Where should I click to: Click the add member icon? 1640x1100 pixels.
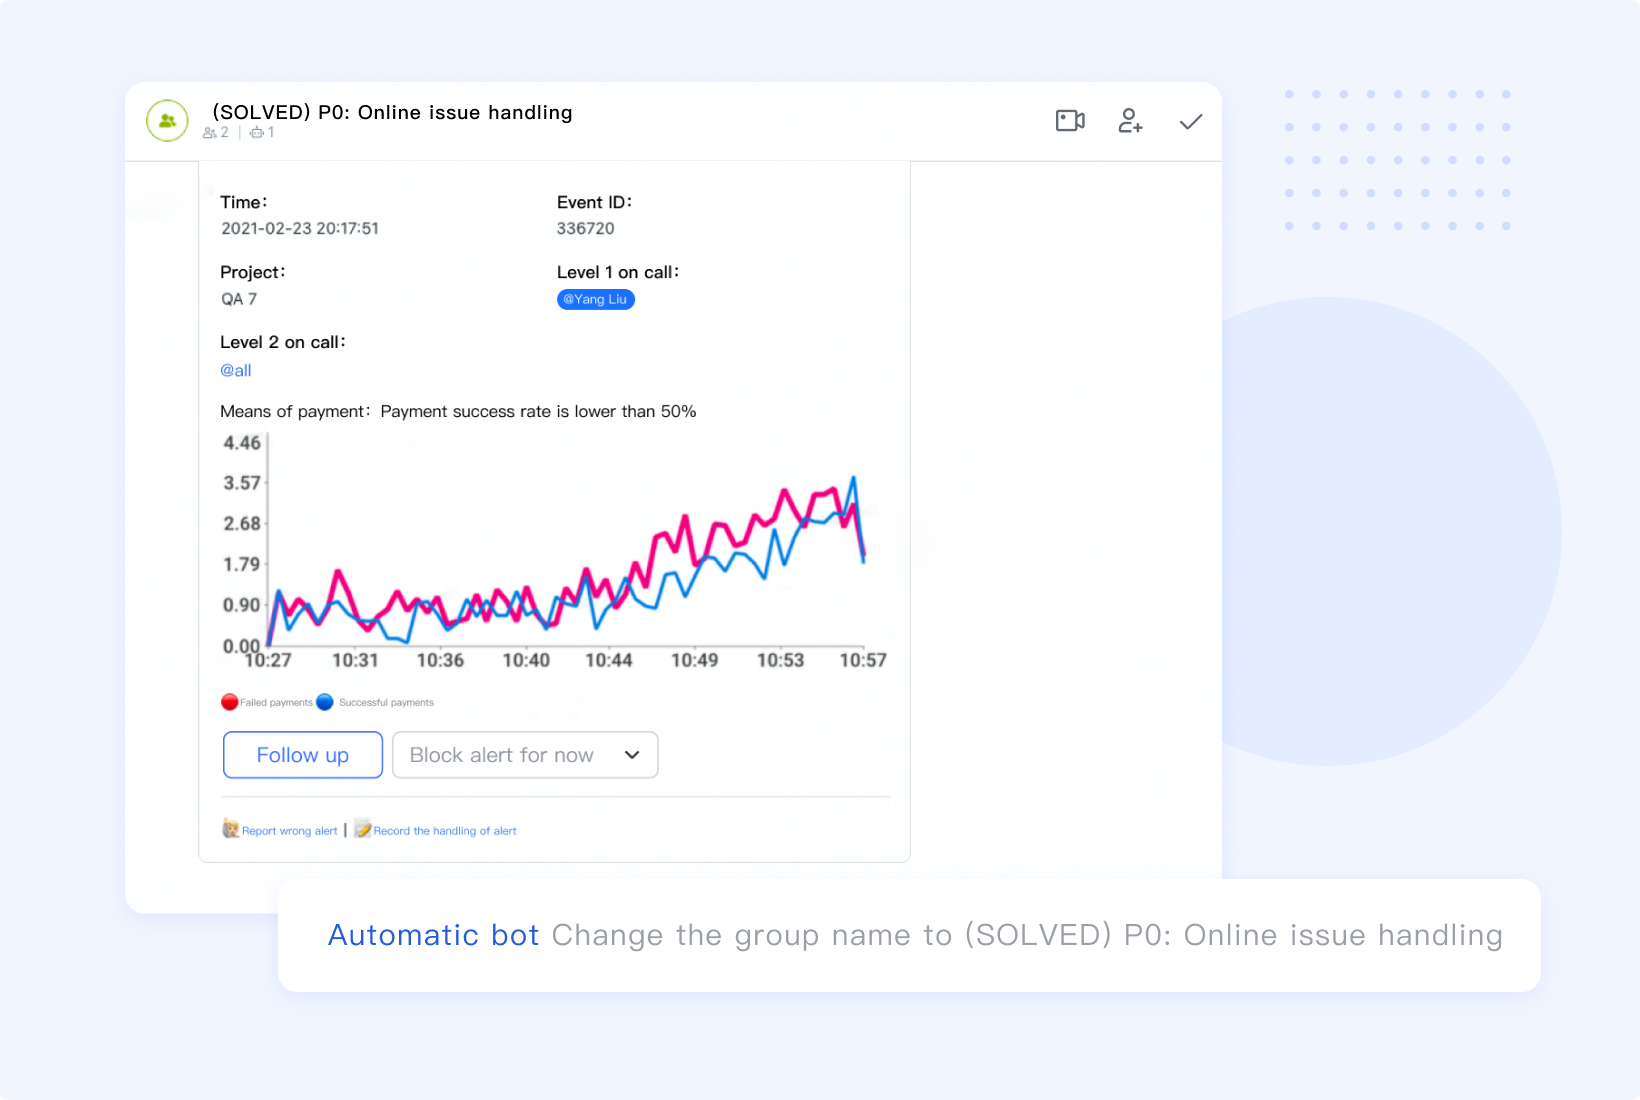1130,121
